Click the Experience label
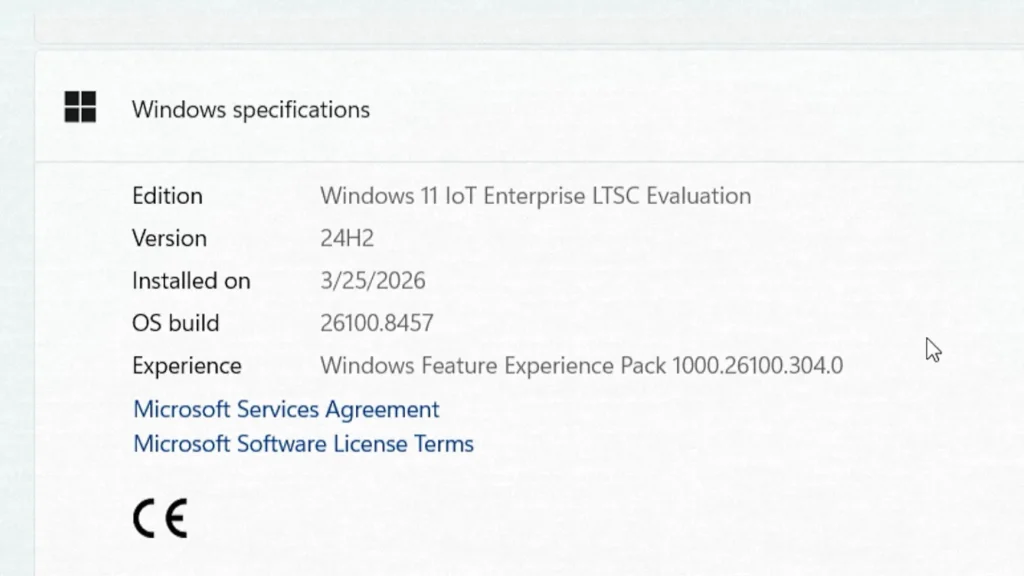This screenshot has width=1024, height=576. 187,366
